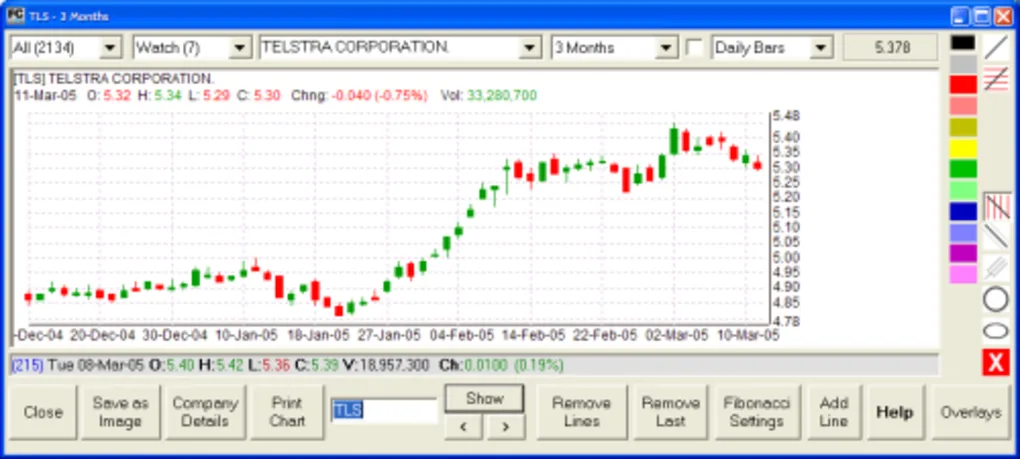Select the single trend line drawing tool
Image resolution: width=1020 pixels, height=459 pixels.
(x=995, y=47)
